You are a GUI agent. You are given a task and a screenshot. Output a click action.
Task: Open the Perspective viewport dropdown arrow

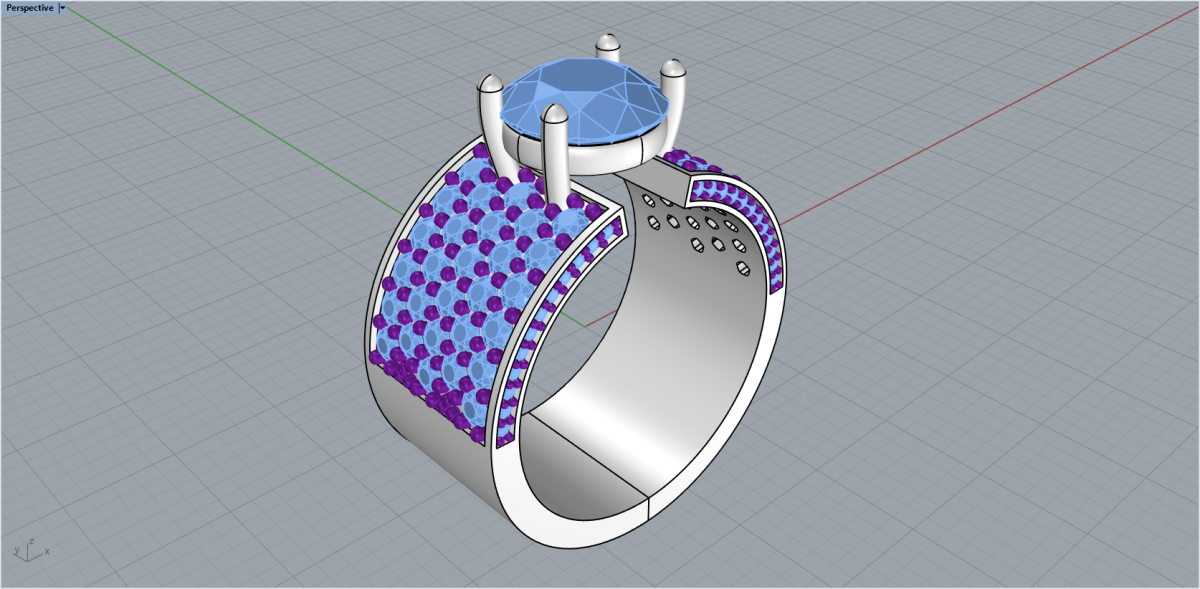63,8
